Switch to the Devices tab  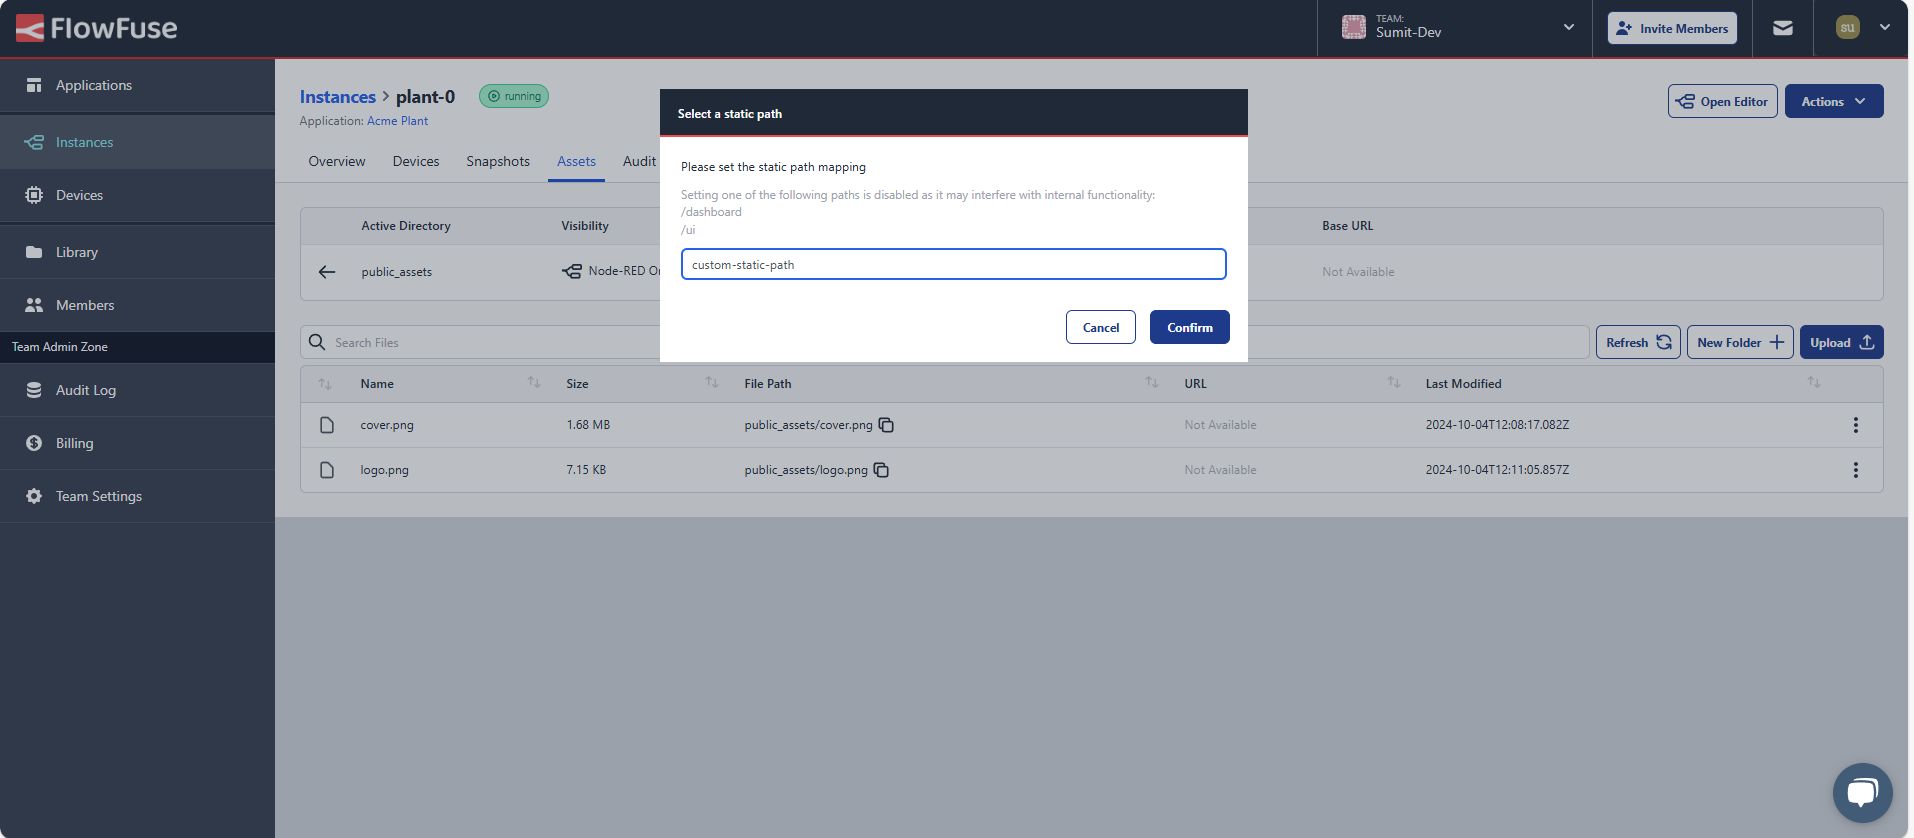click(416, 161)
